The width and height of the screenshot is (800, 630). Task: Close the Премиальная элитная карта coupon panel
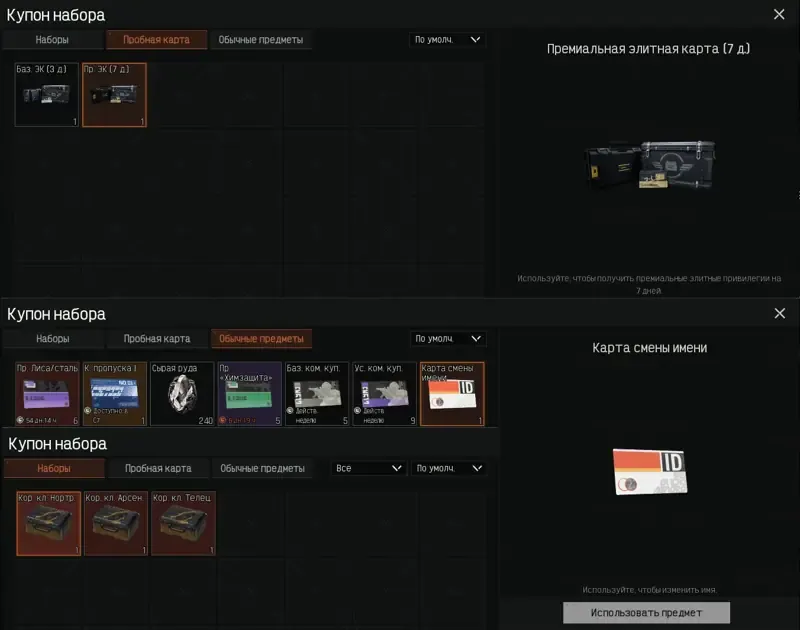point(779,14)
